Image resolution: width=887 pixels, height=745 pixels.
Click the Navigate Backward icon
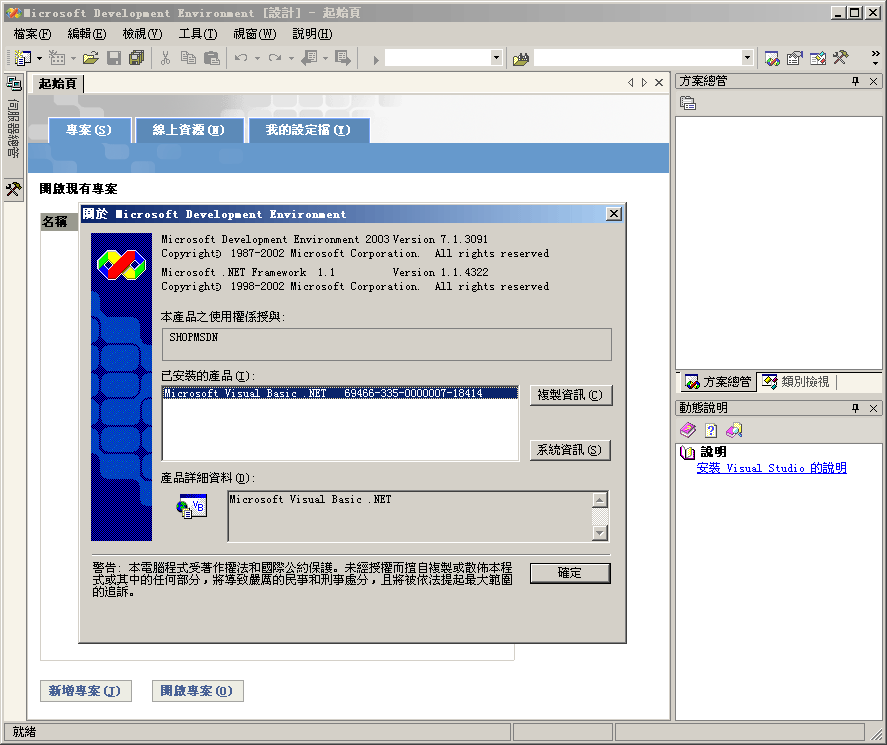309,58
